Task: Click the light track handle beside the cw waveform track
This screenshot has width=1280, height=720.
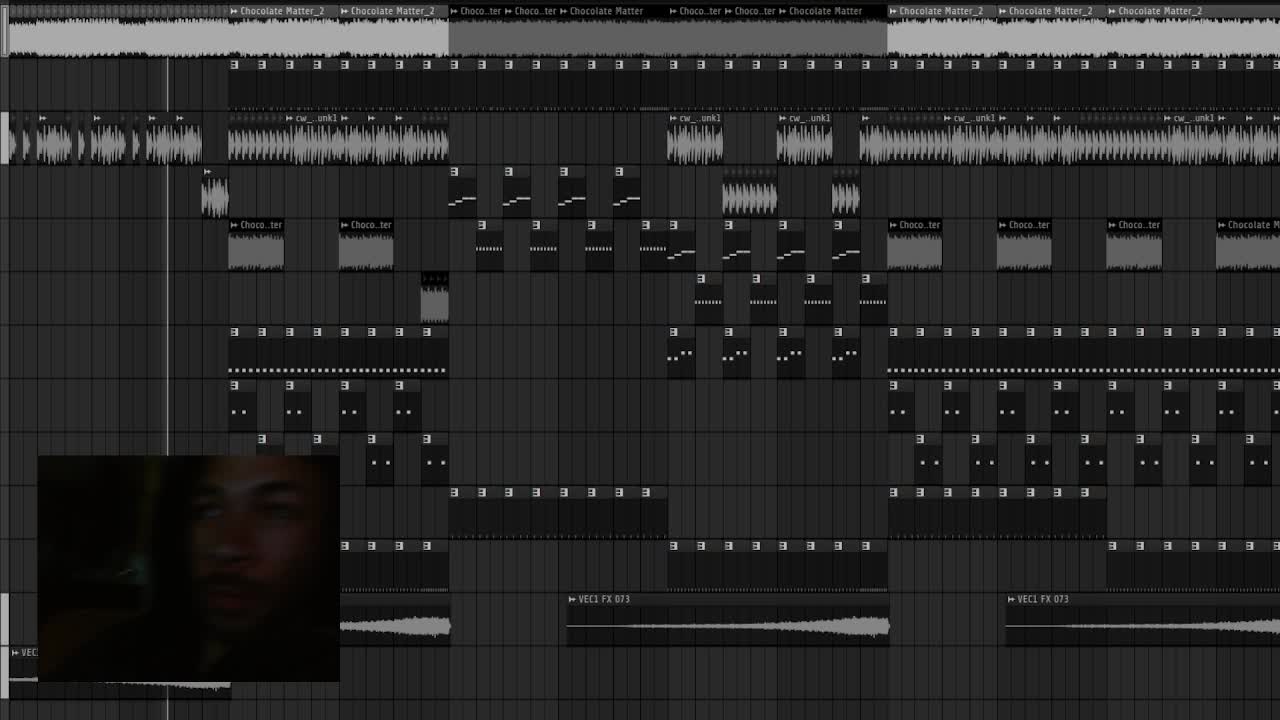Action: click(4, 138)
